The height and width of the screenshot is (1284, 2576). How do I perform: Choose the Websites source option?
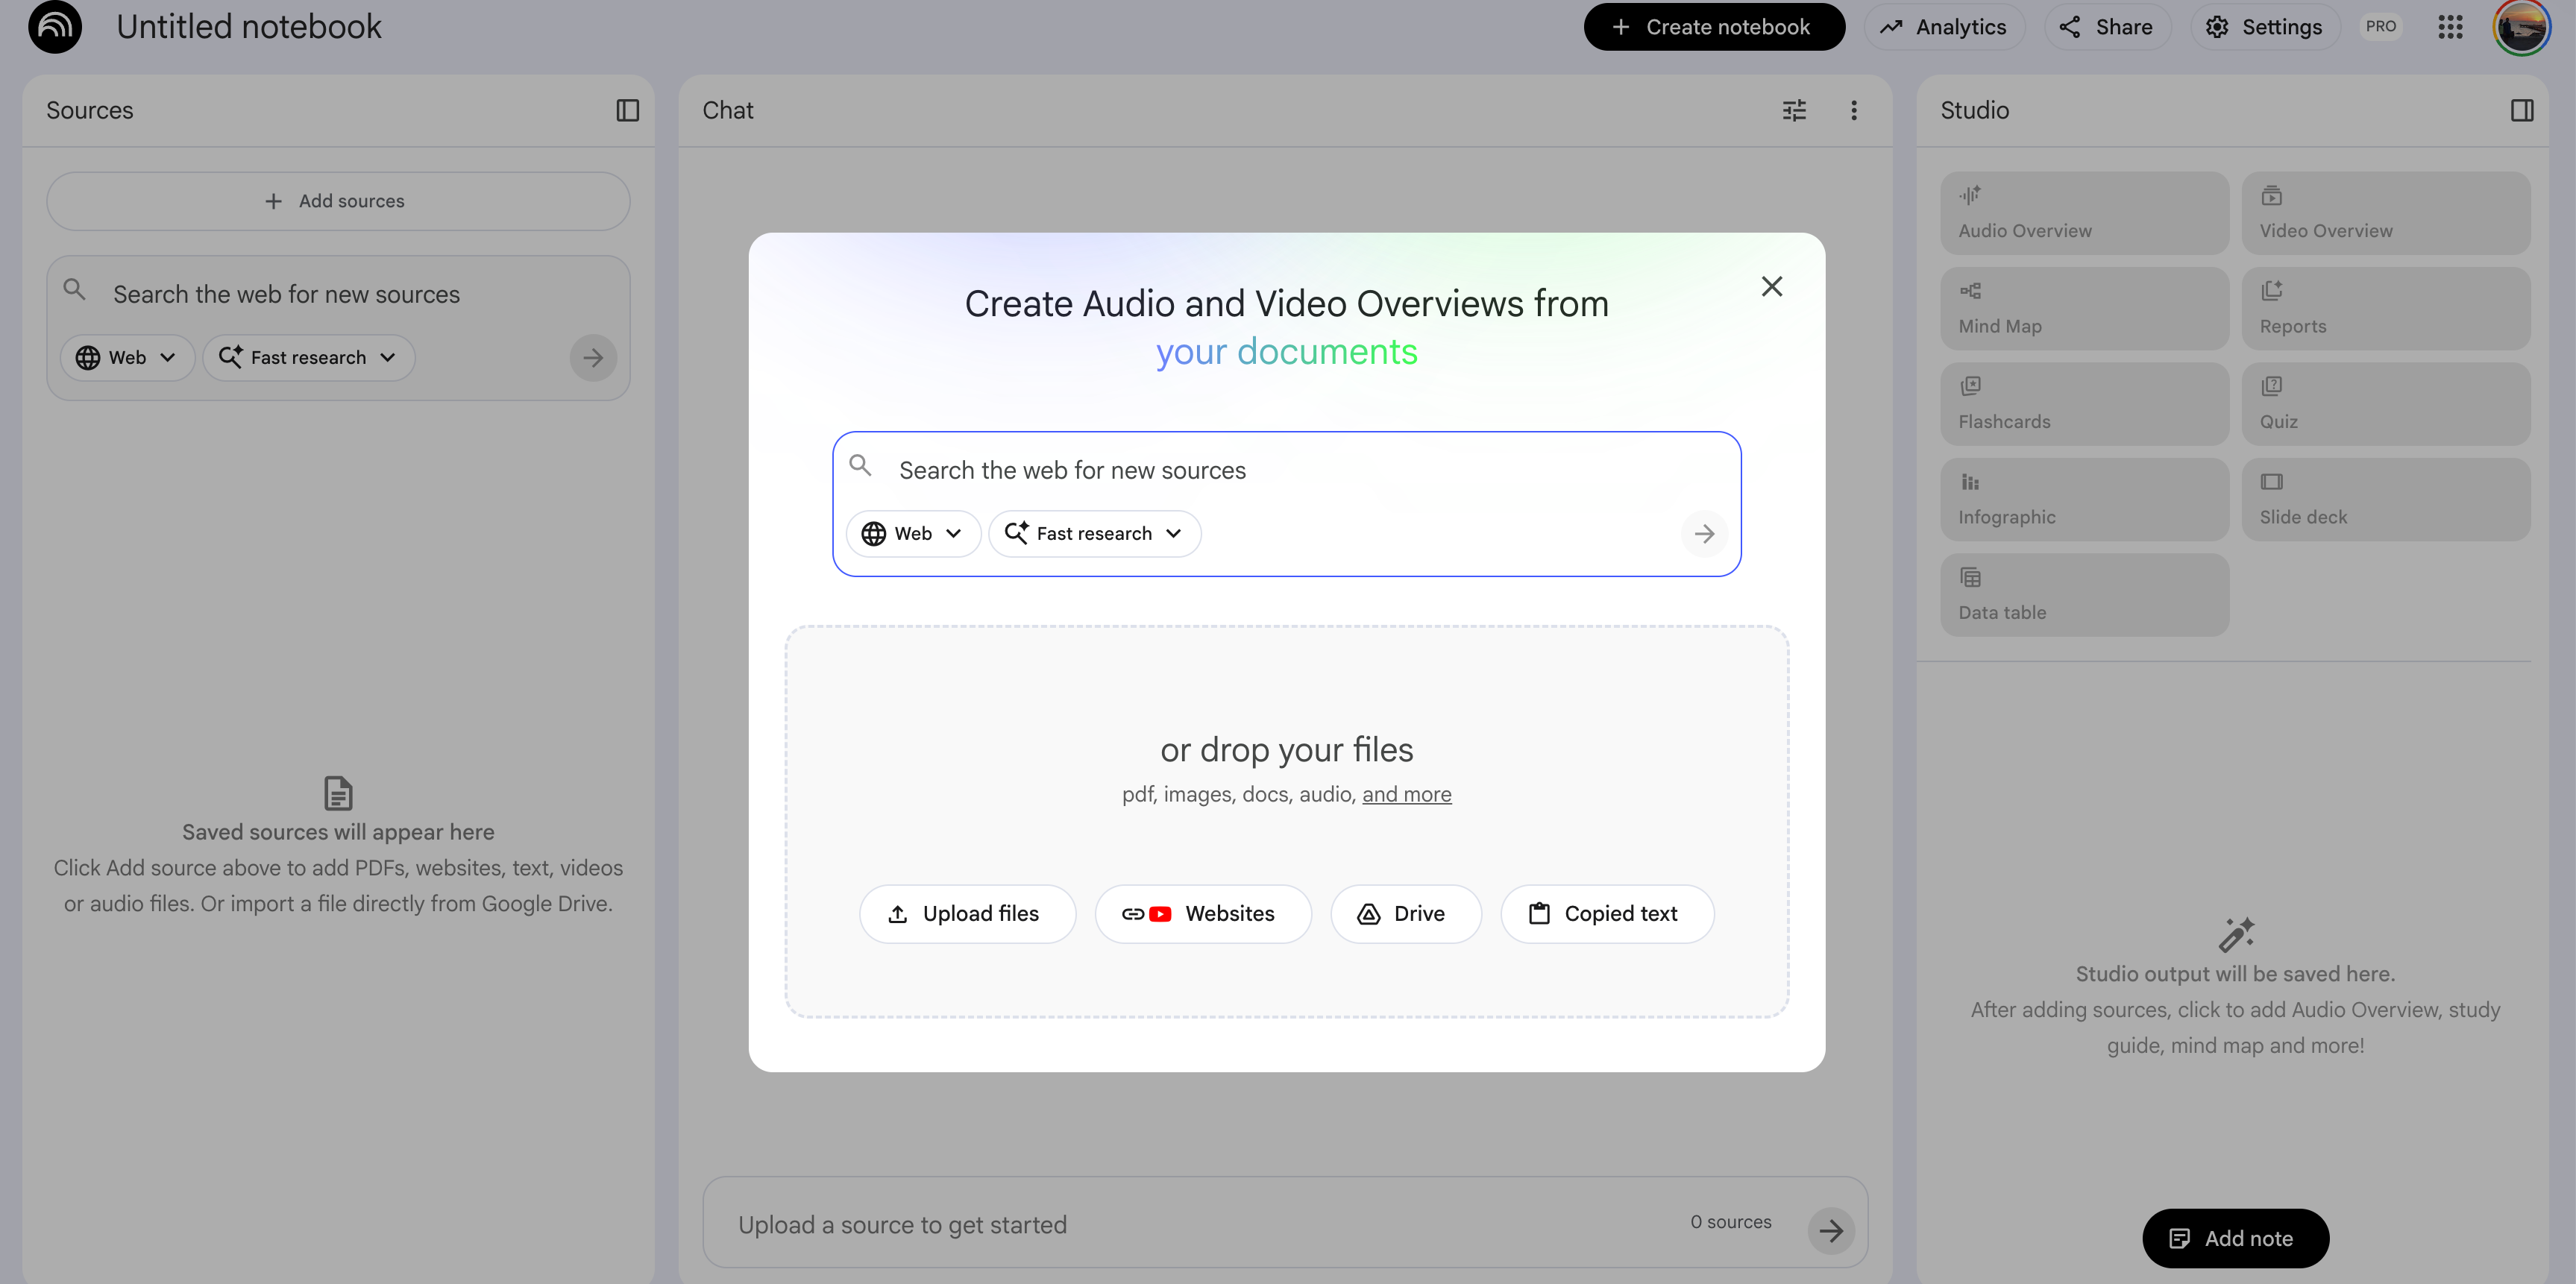1202,914
